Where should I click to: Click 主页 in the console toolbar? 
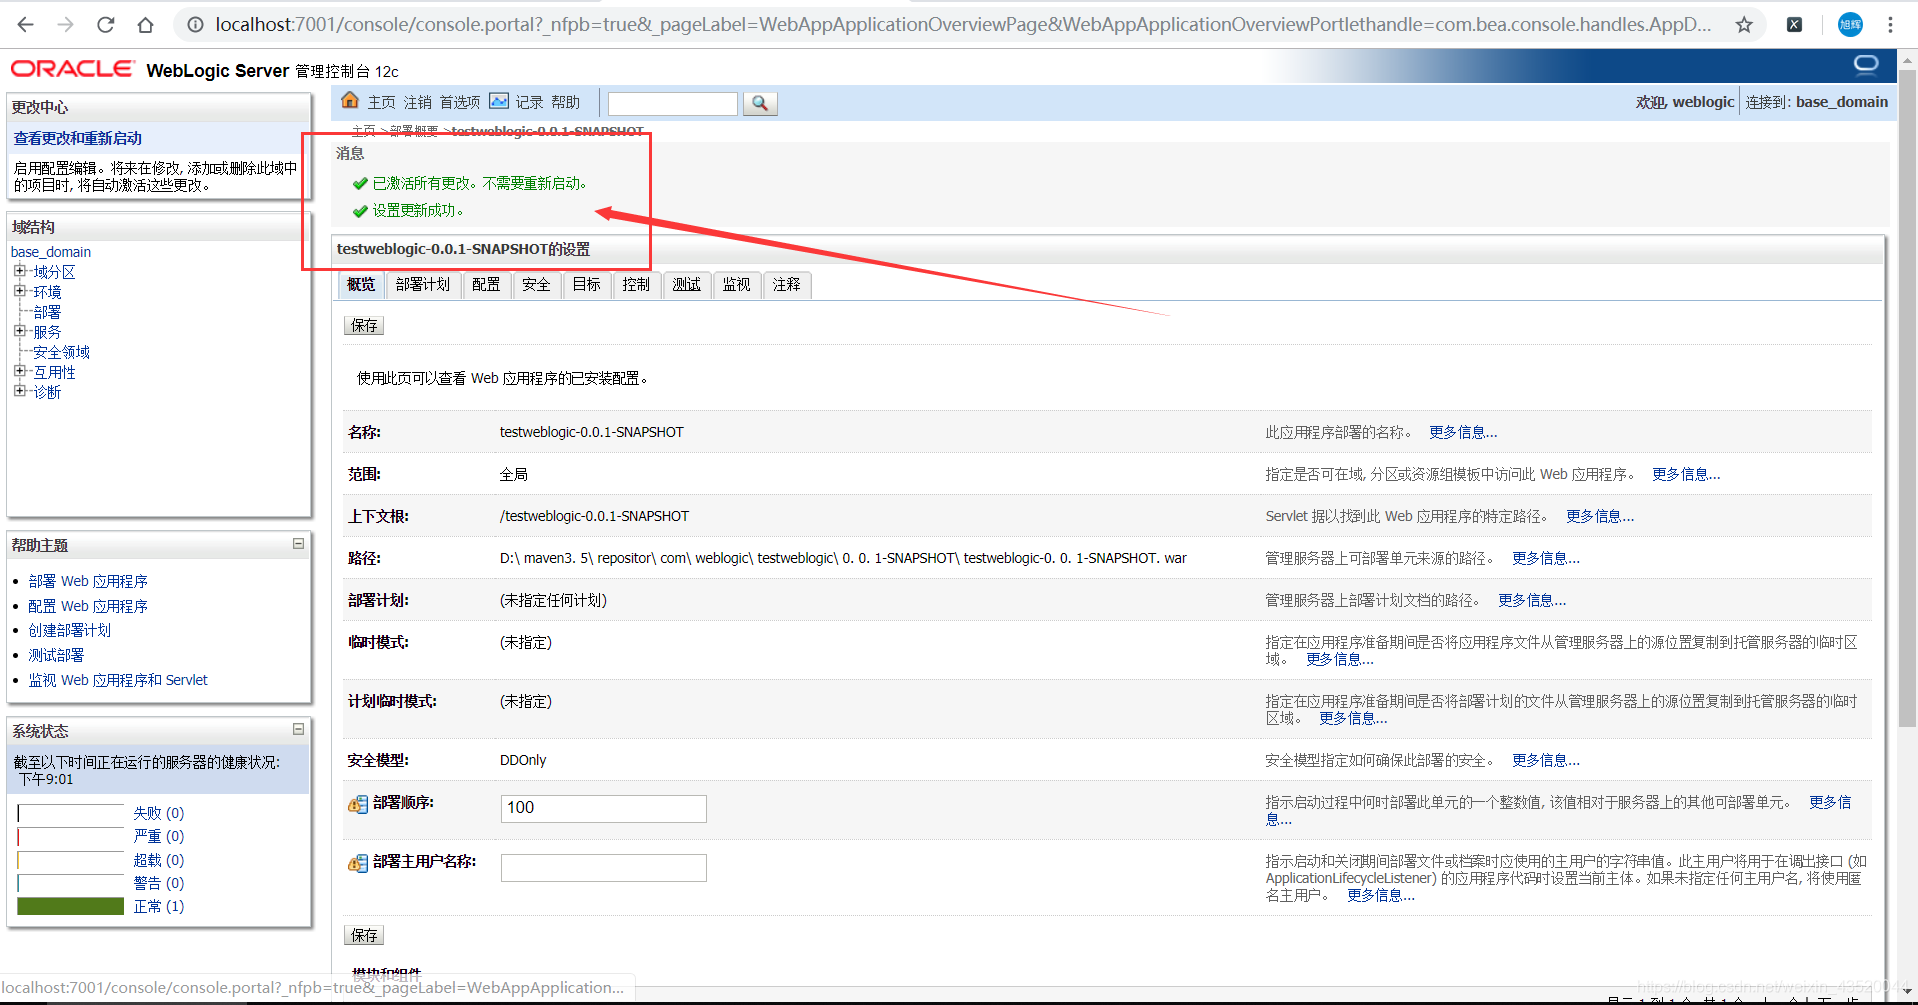click(x=382, y=102)
